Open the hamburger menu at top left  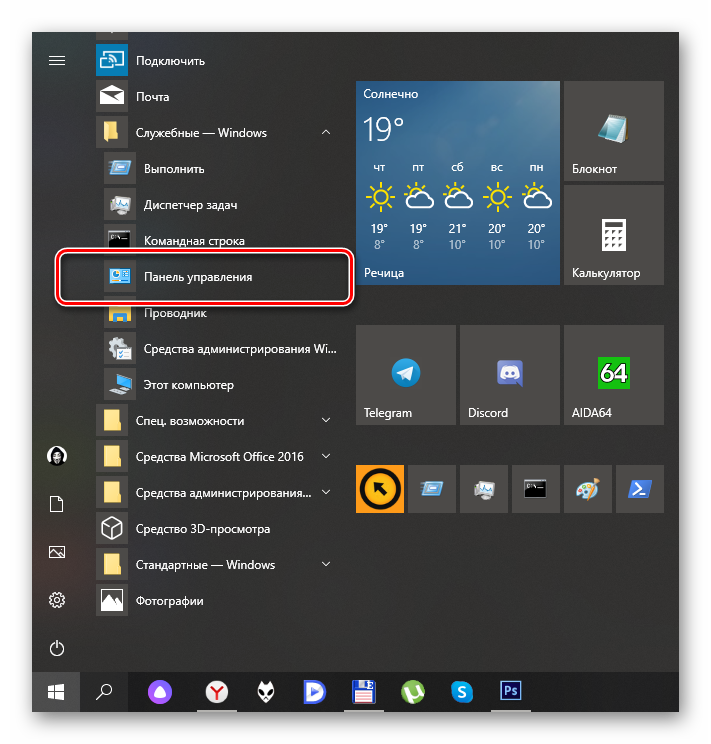point(57,60)
